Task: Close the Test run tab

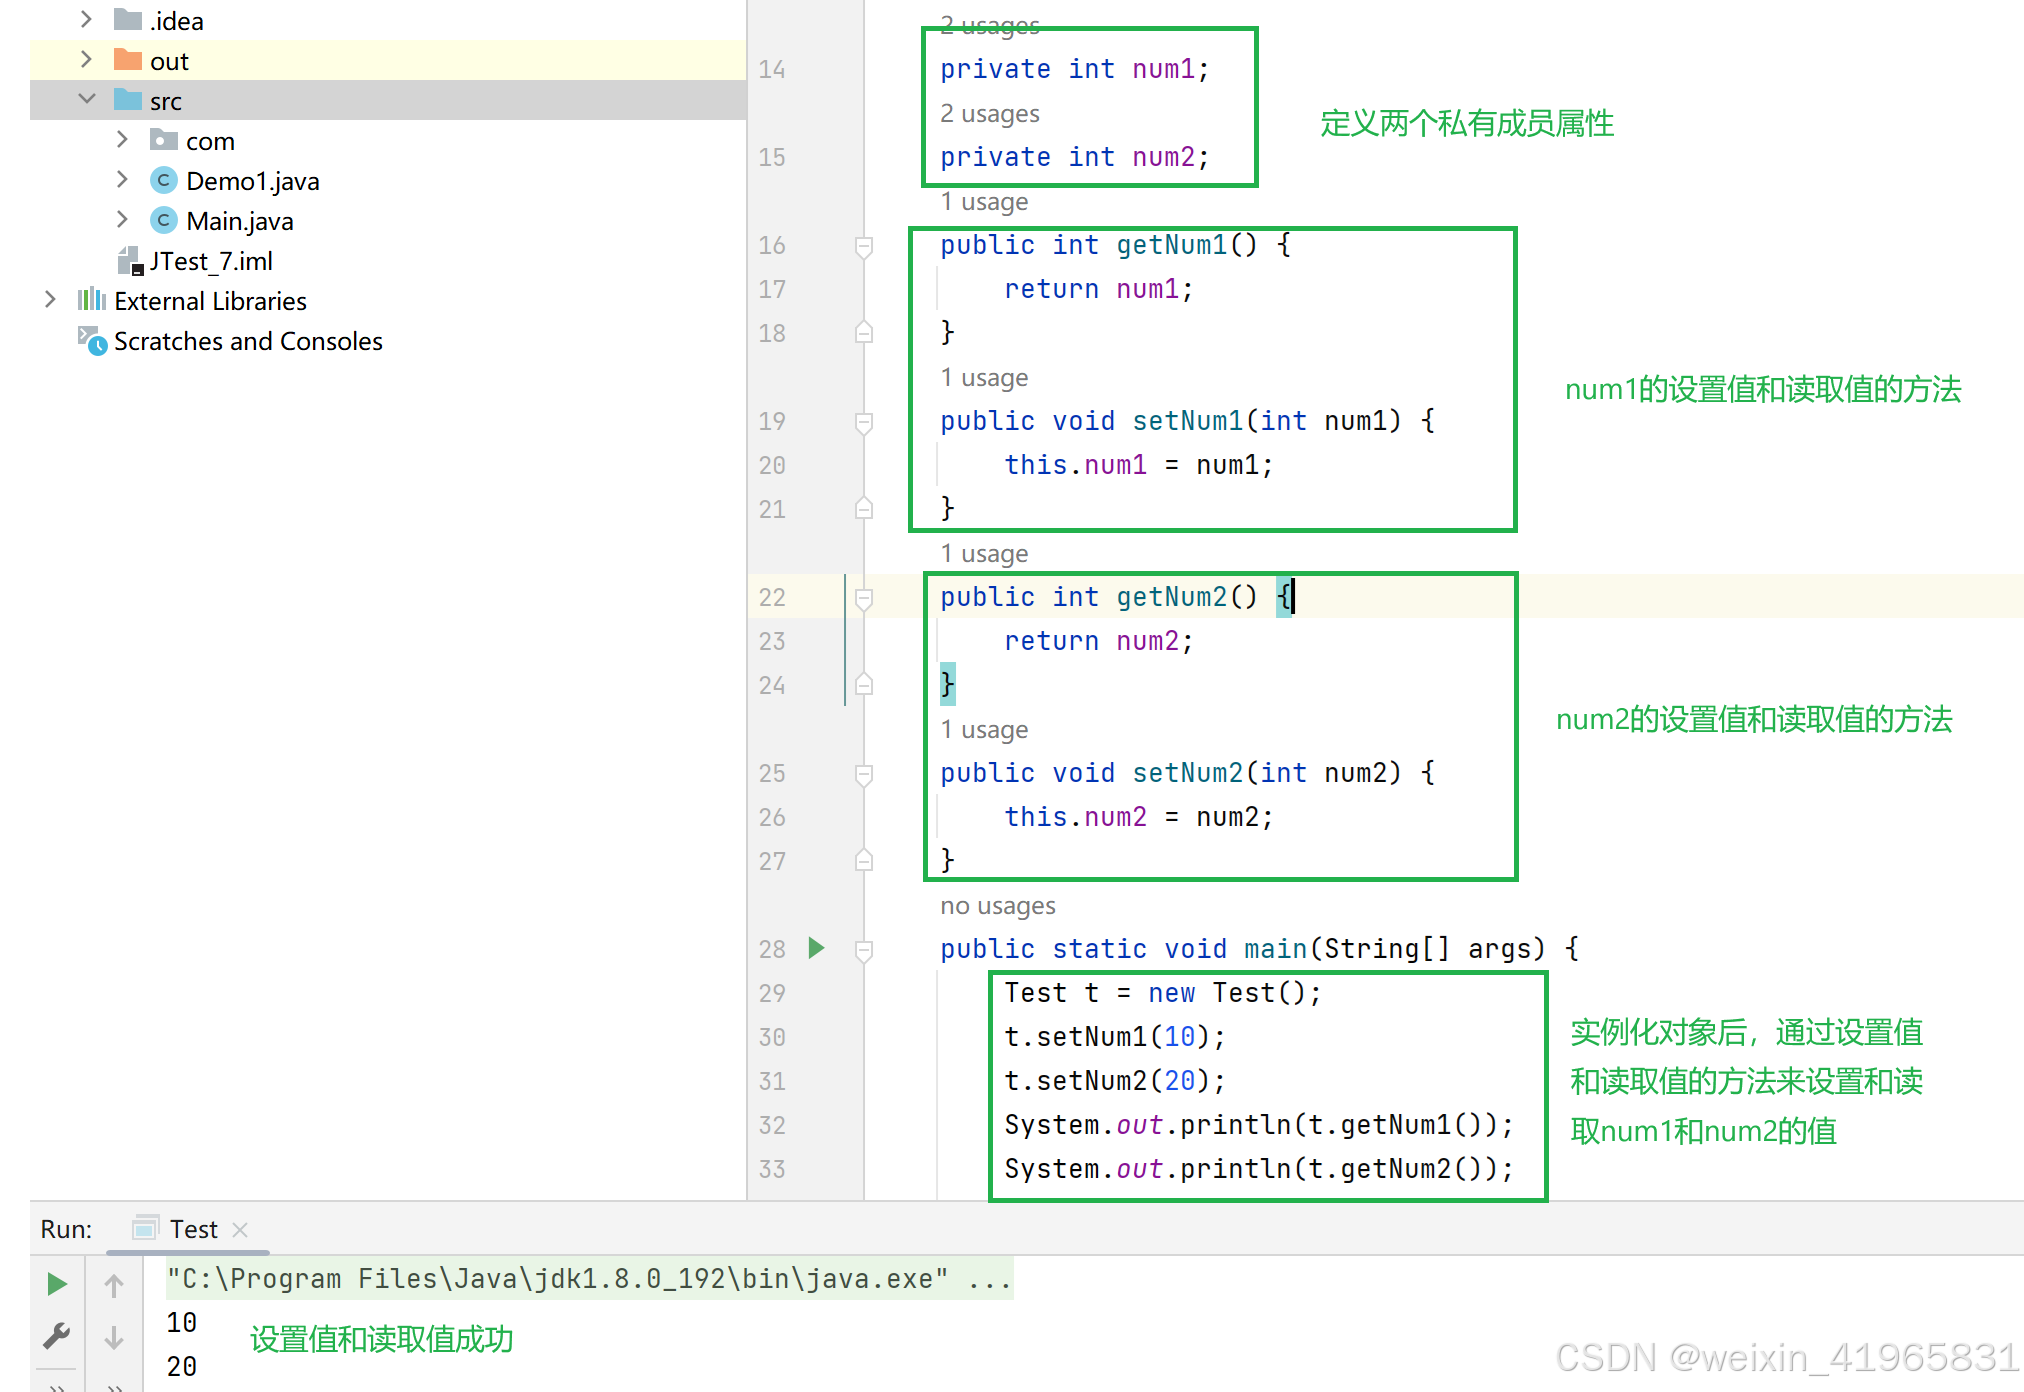Action: click(240, 1229)
